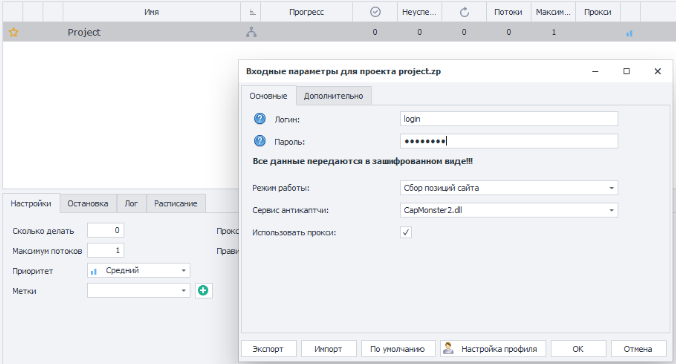676x364 pixels.
Task: Toggle the Использовать прокси checkbox
Action: [406, 232]
